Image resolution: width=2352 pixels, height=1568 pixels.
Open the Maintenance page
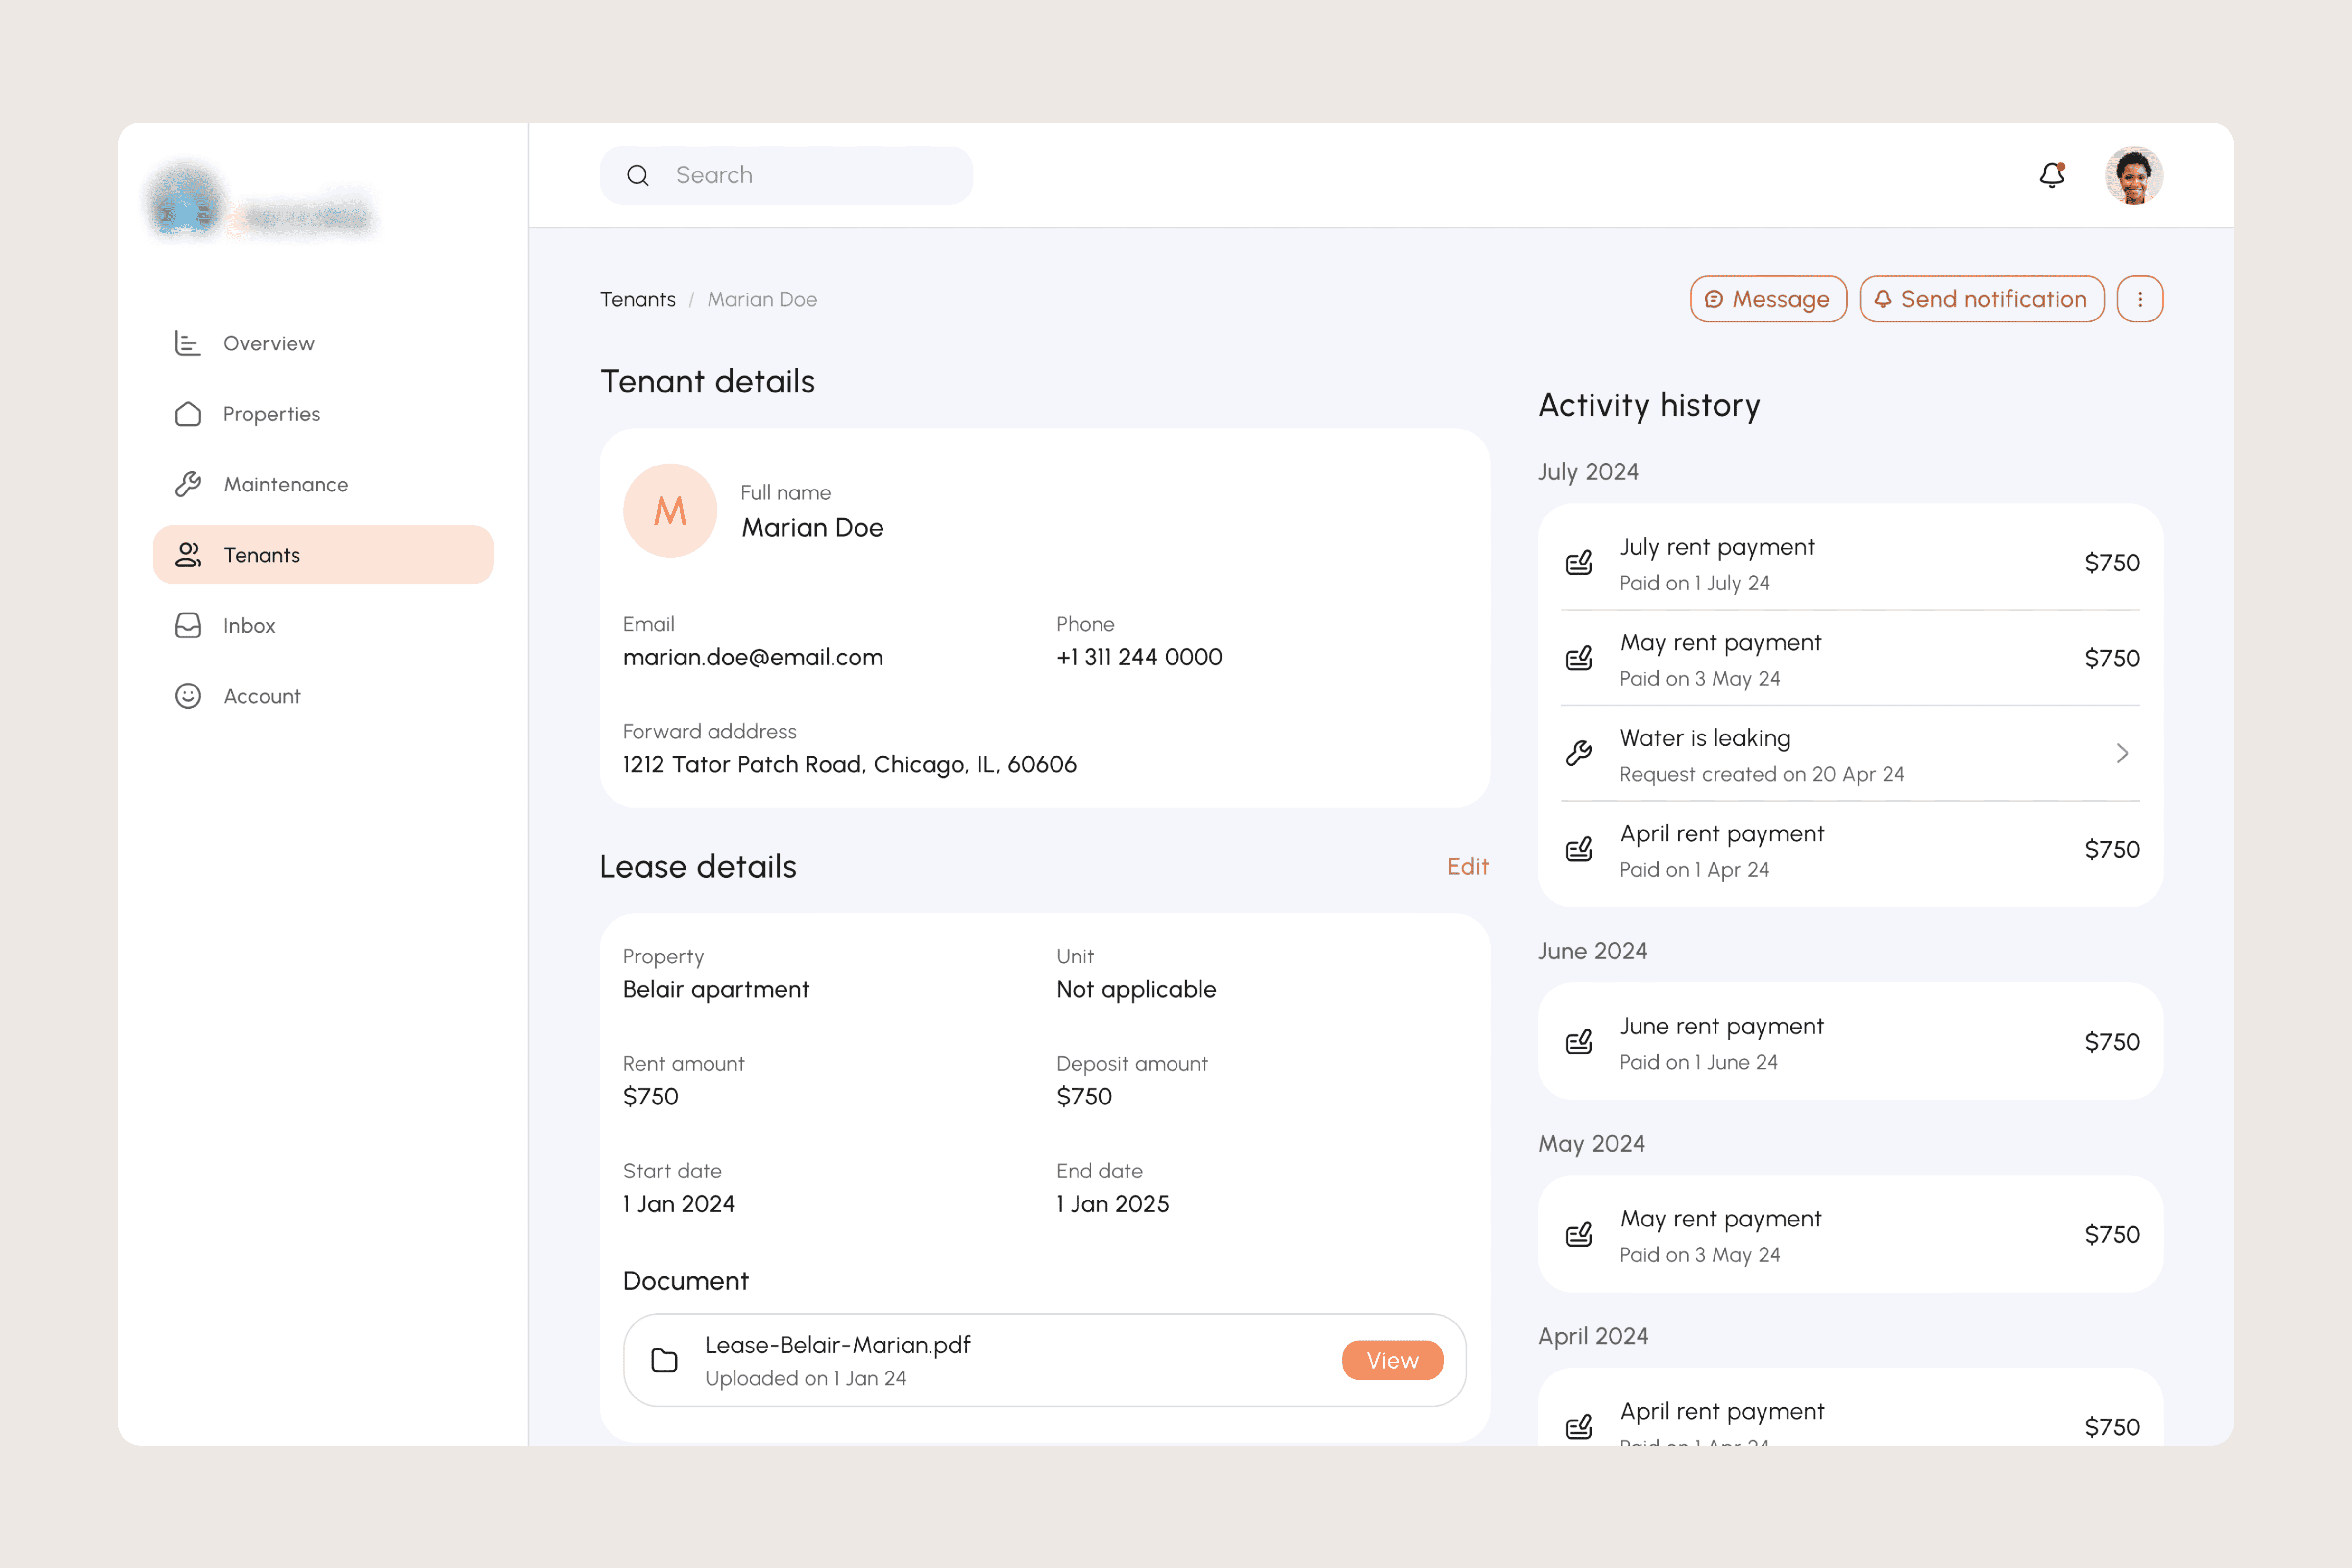tap(285, 485)
